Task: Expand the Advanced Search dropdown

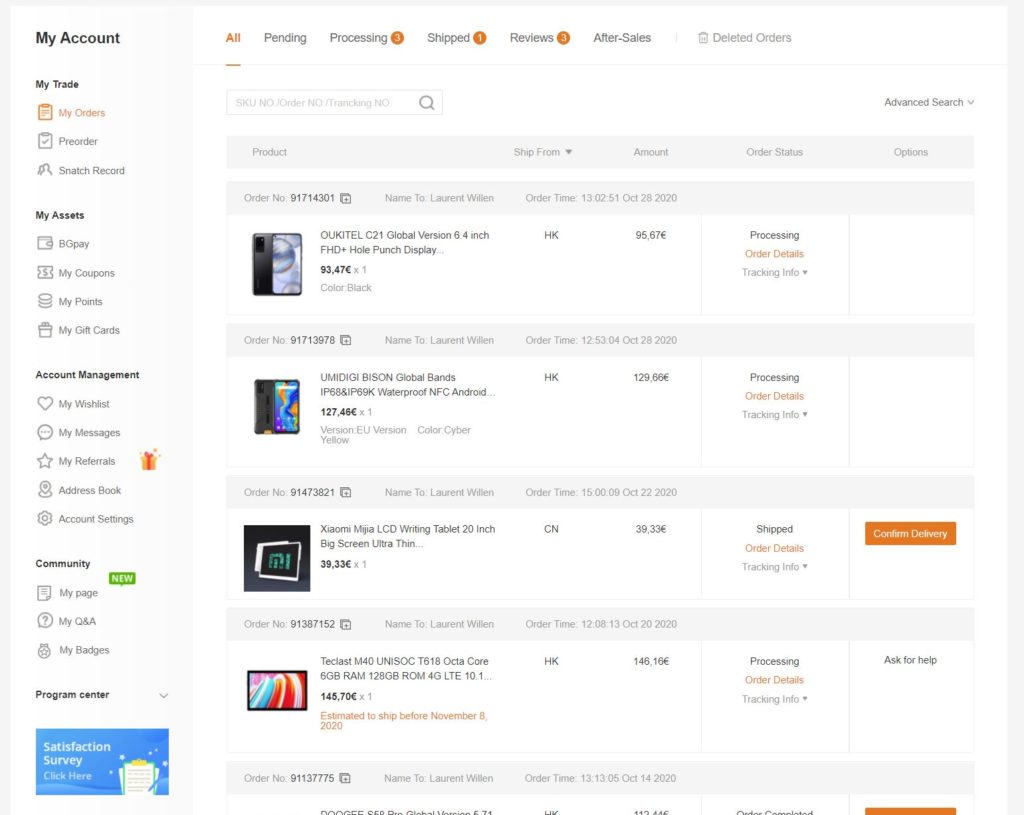Action: click(x=928, y=102)
